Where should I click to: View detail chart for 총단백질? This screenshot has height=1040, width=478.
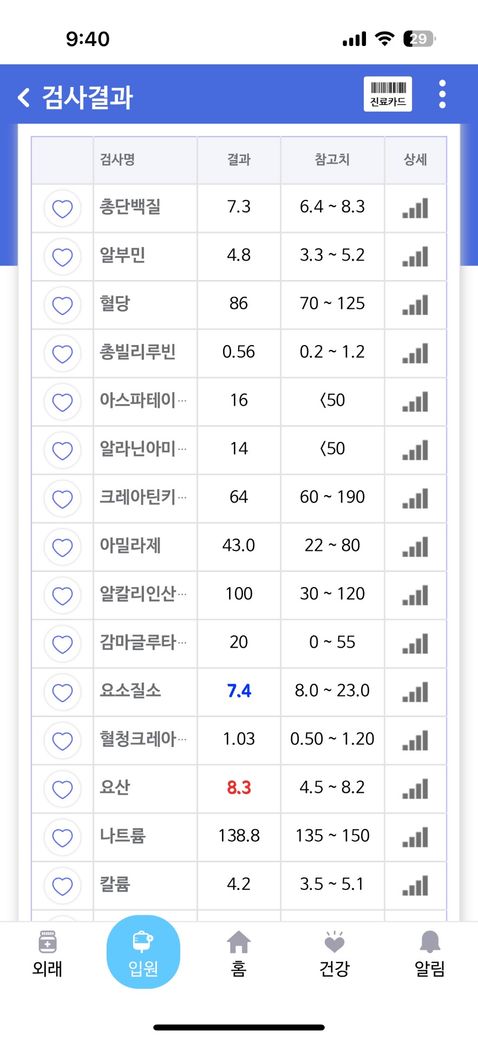point(415,208)
